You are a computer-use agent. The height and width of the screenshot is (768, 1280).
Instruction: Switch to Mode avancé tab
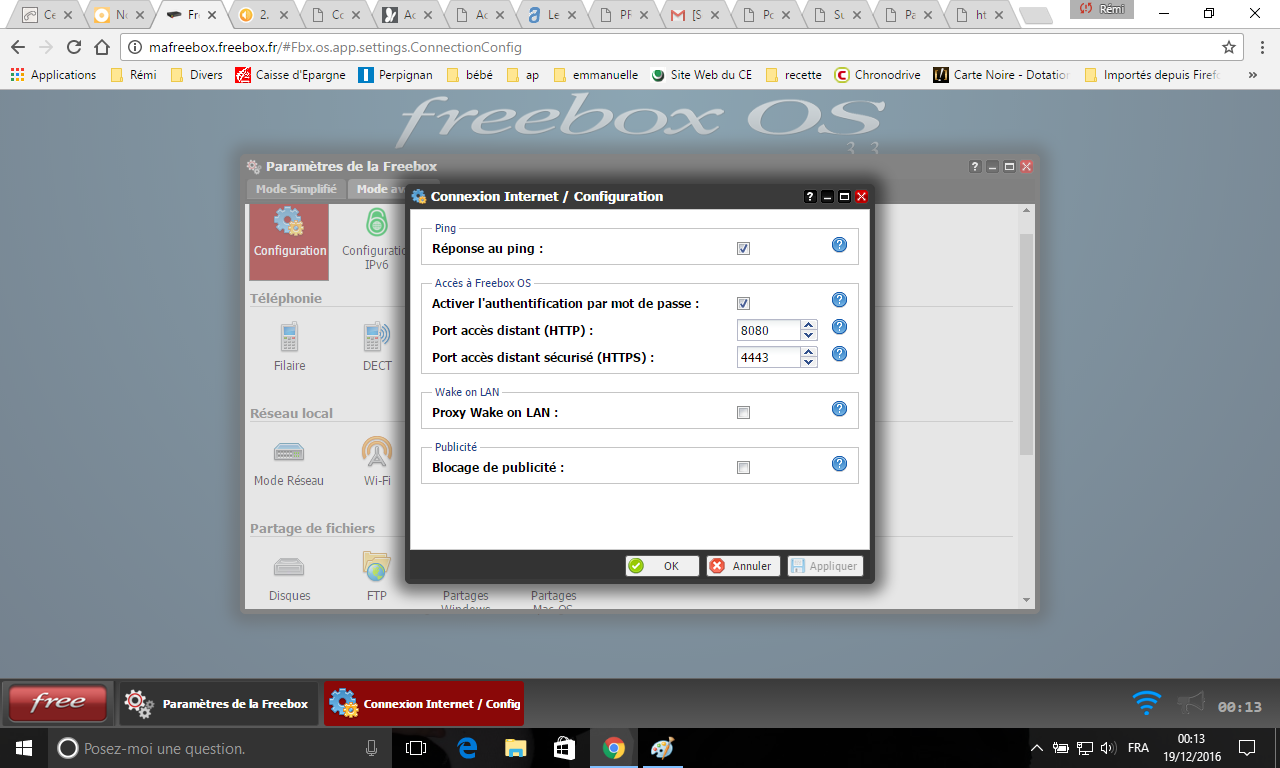378,189
